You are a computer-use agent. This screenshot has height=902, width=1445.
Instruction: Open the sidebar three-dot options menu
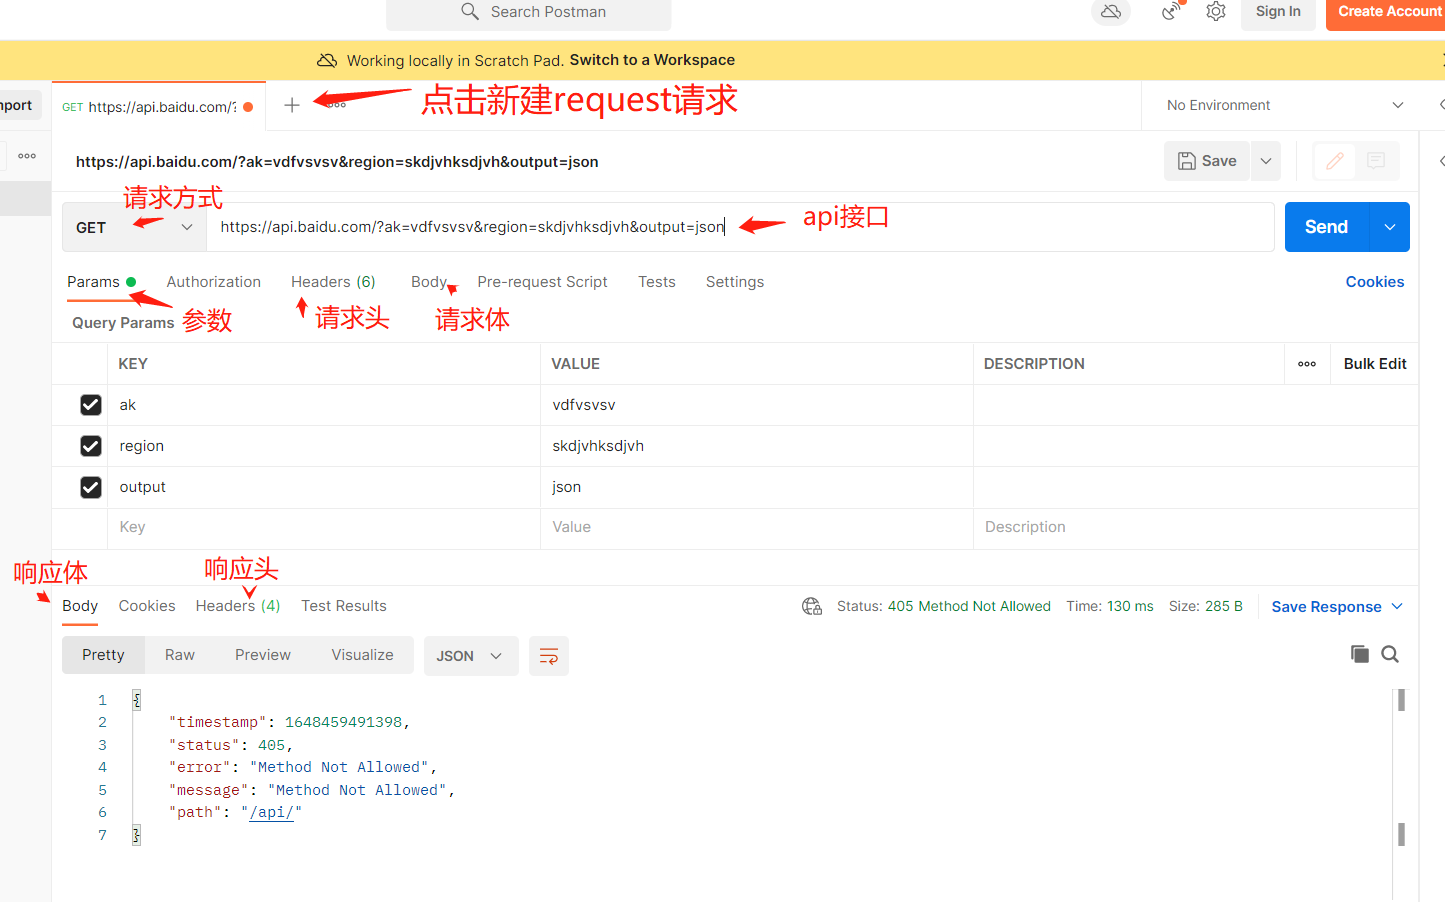click(x=27, y=156)
